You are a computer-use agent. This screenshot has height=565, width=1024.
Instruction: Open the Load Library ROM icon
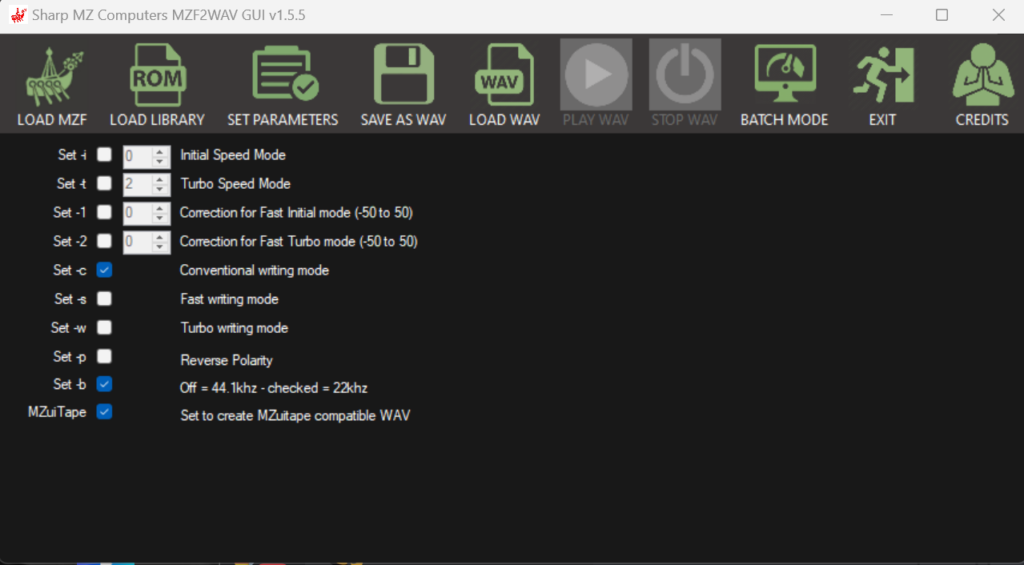(157, 78)
